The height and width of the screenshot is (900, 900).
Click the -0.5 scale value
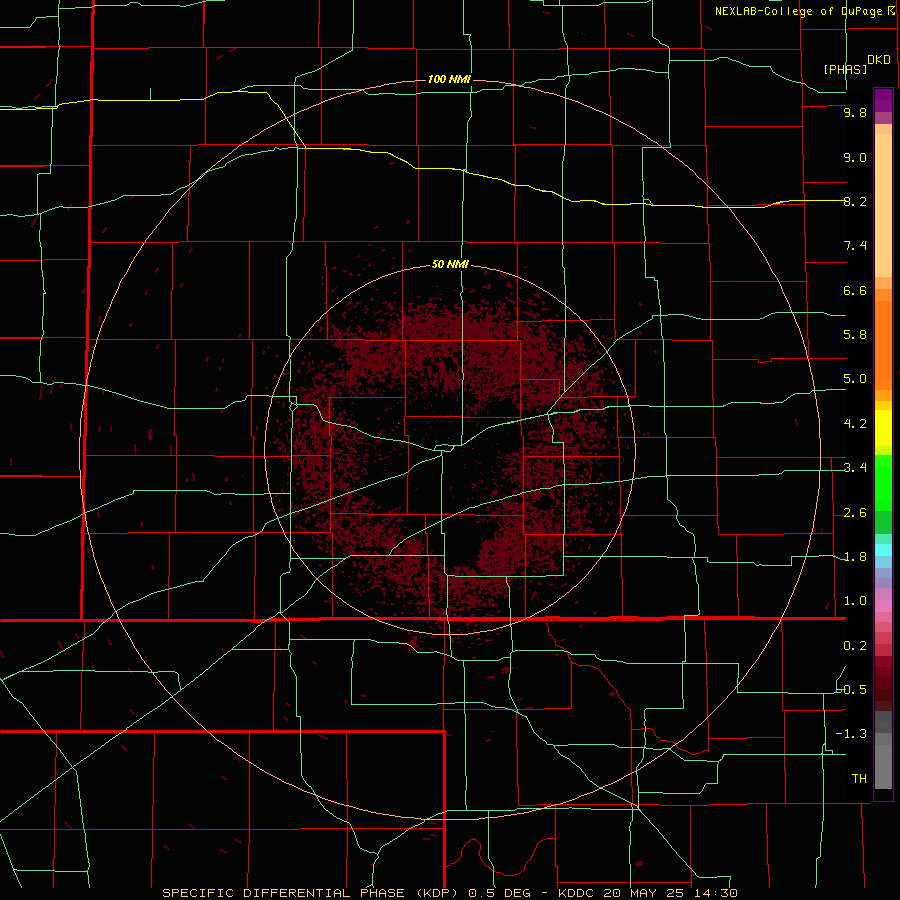852,689
